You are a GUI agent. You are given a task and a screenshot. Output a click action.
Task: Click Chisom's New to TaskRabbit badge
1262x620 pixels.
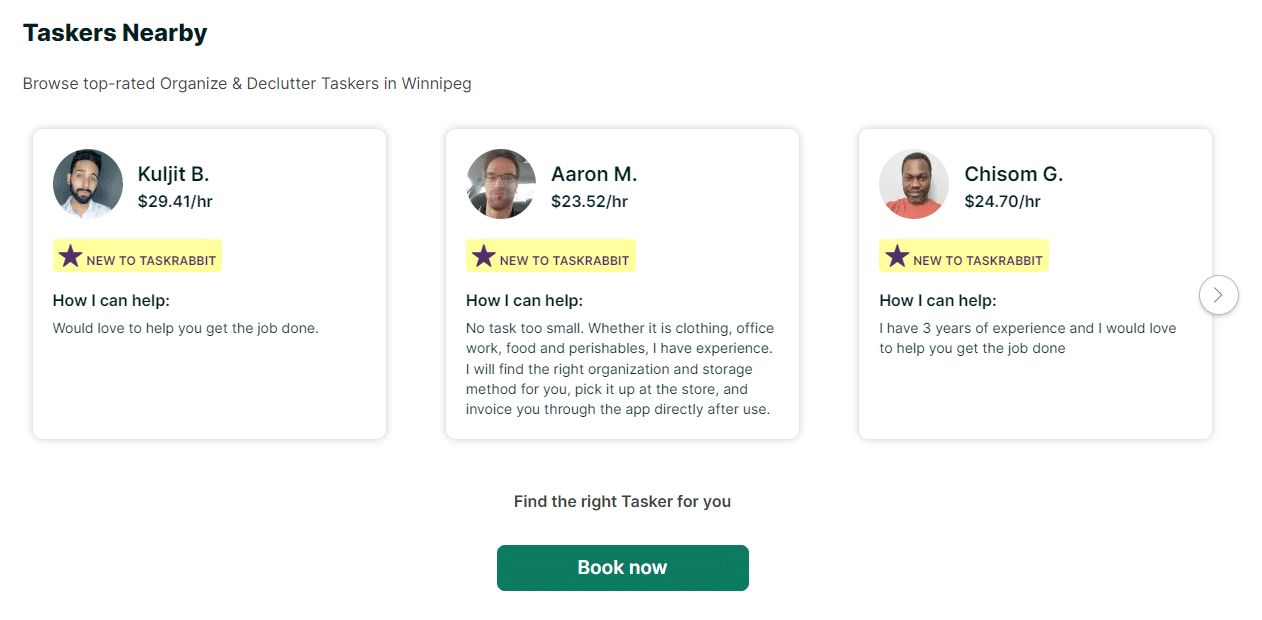coord(964,256)
